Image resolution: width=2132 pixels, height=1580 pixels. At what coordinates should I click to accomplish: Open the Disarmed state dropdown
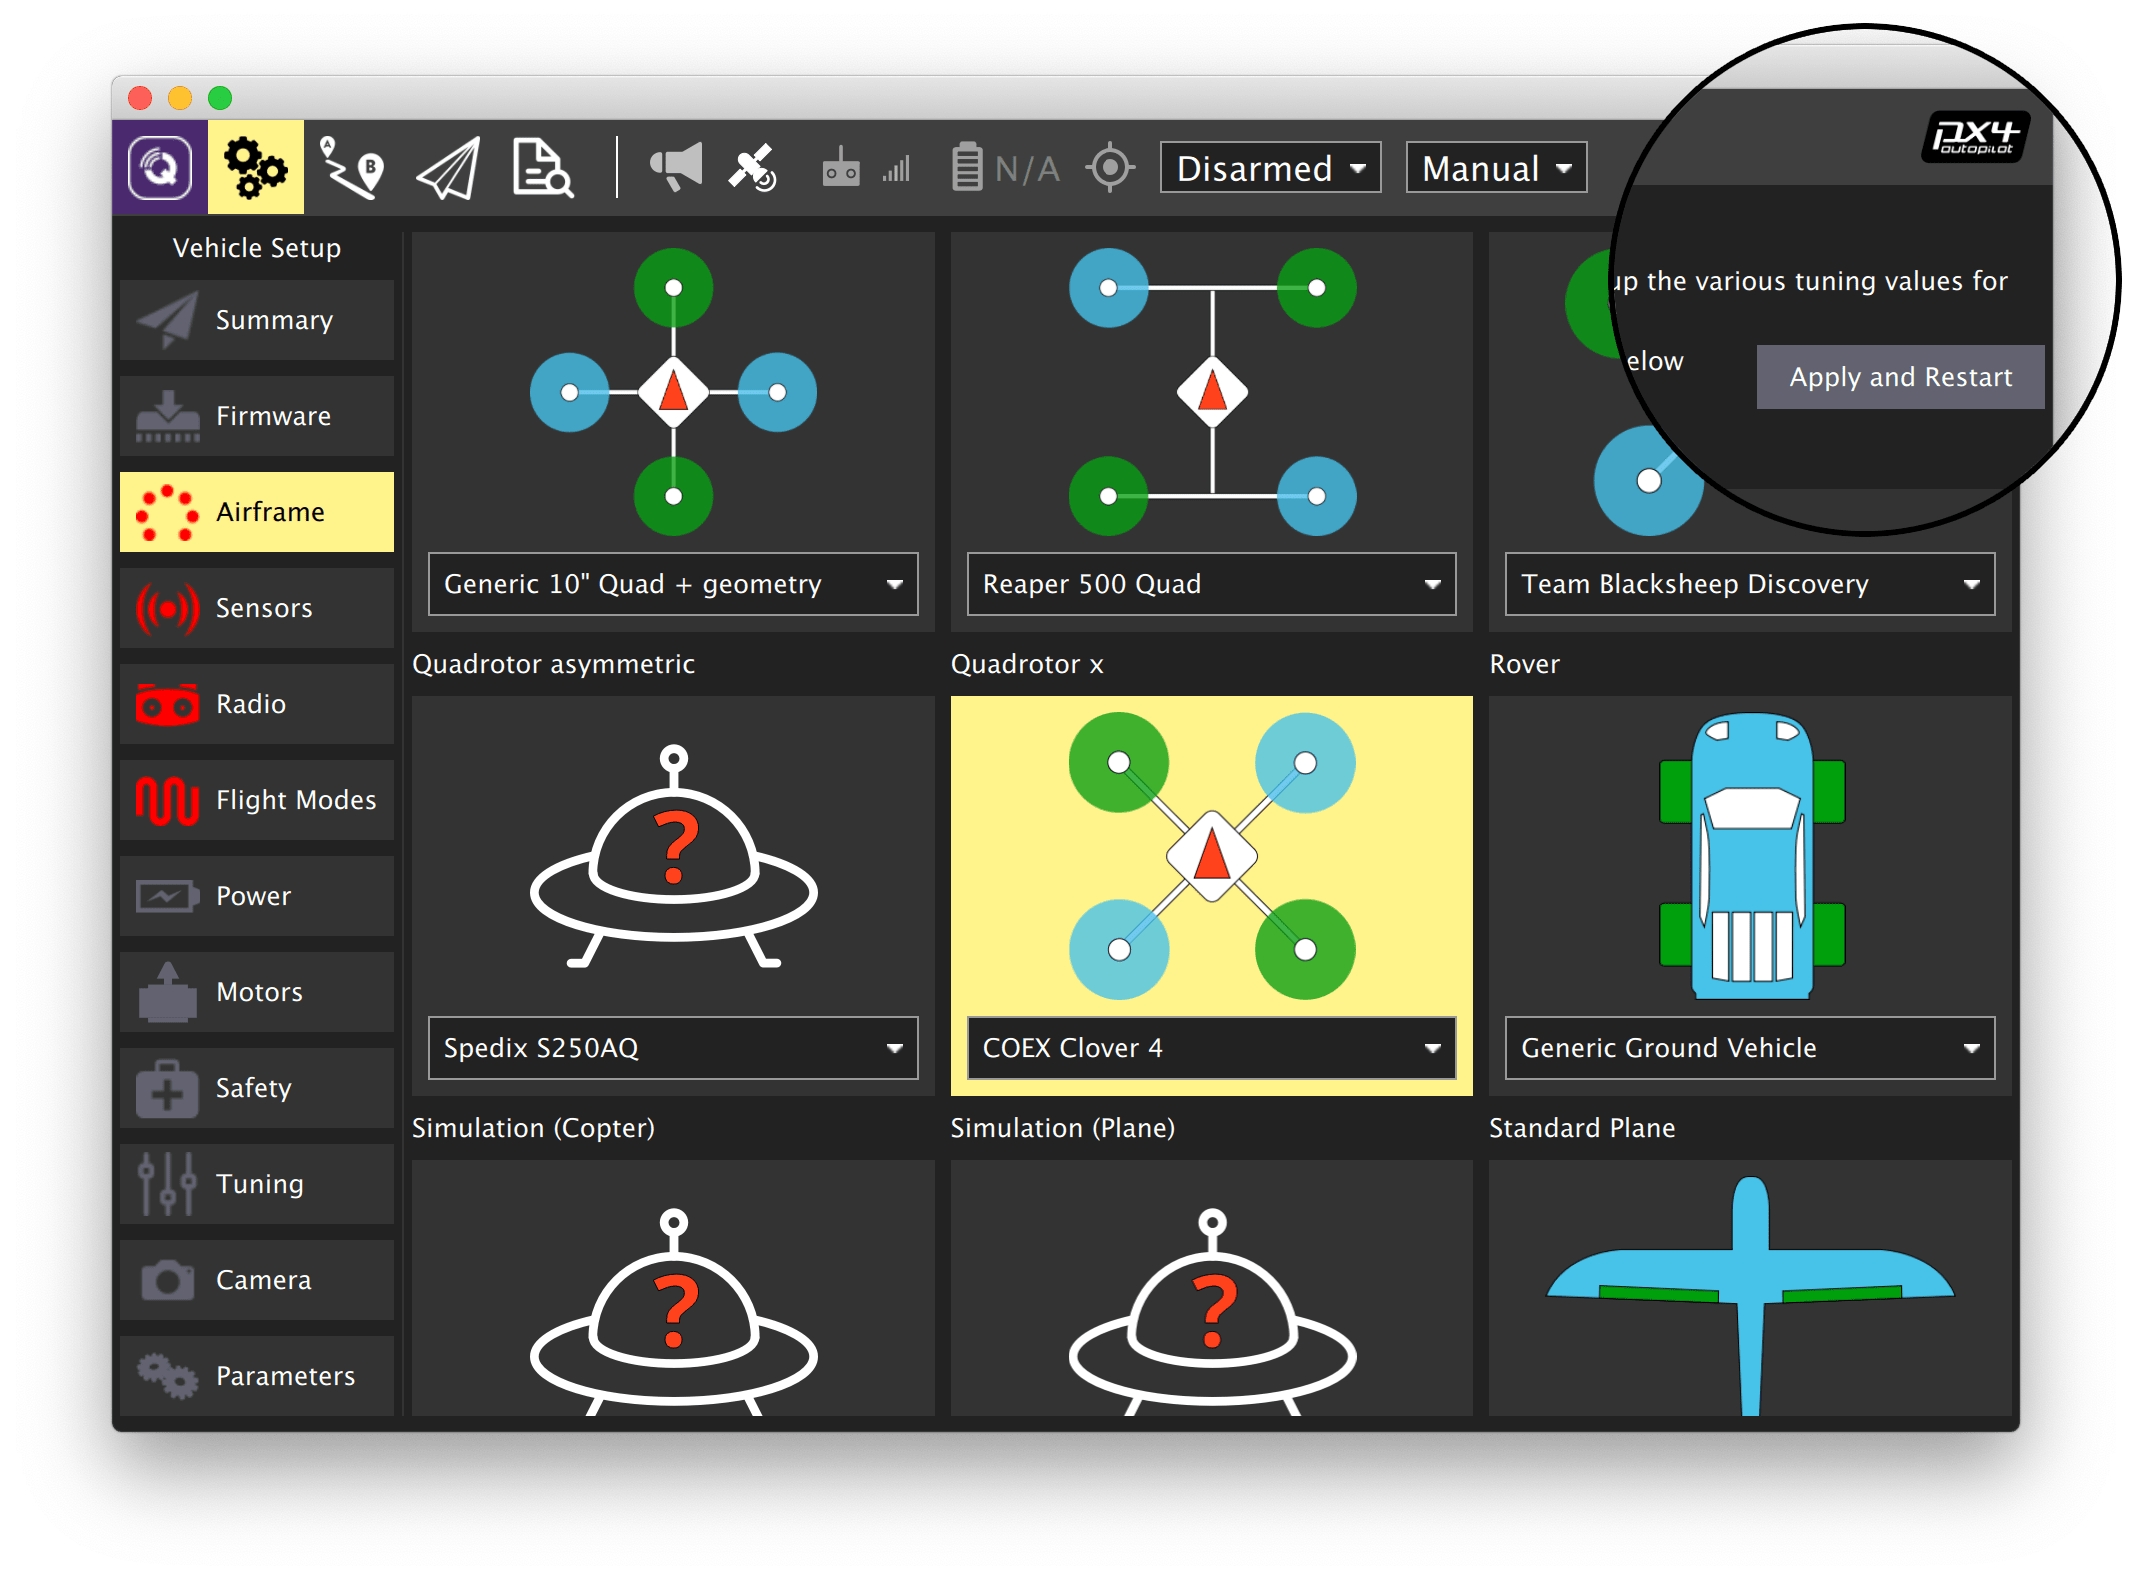click(x=1270, y=168)
